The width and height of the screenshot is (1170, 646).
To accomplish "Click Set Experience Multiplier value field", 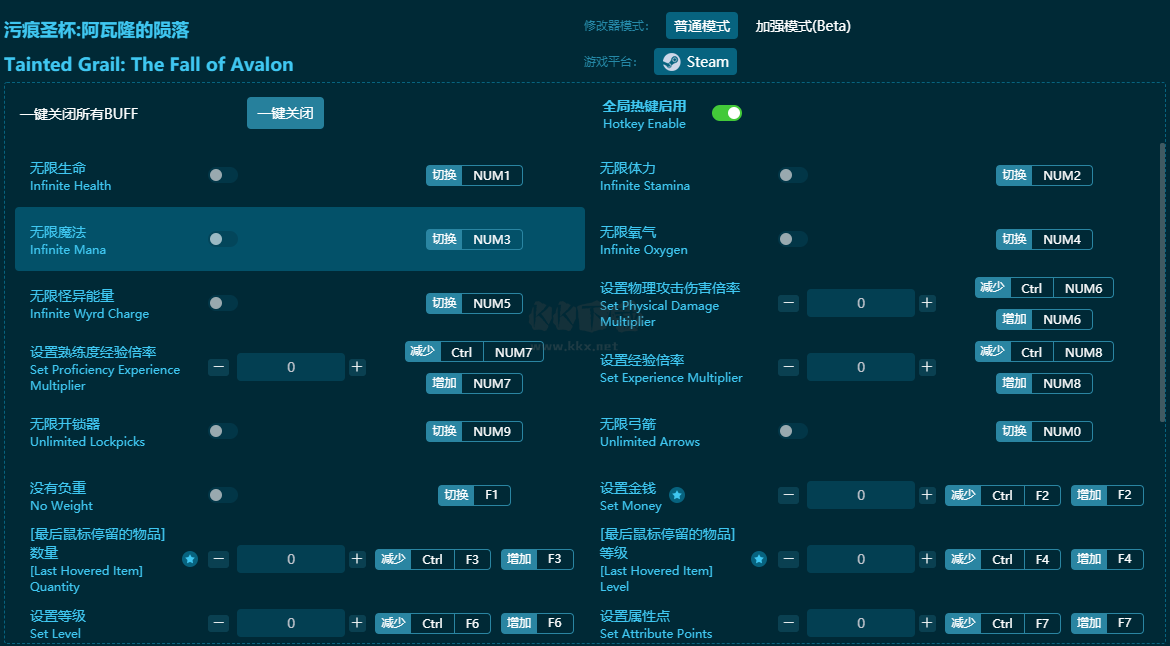I will click(861, 367).
